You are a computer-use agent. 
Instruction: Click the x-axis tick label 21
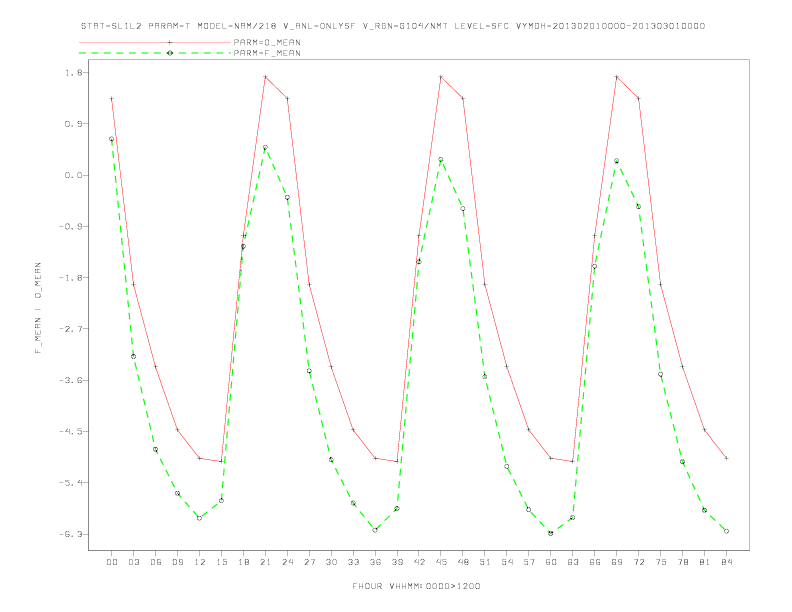265,562
